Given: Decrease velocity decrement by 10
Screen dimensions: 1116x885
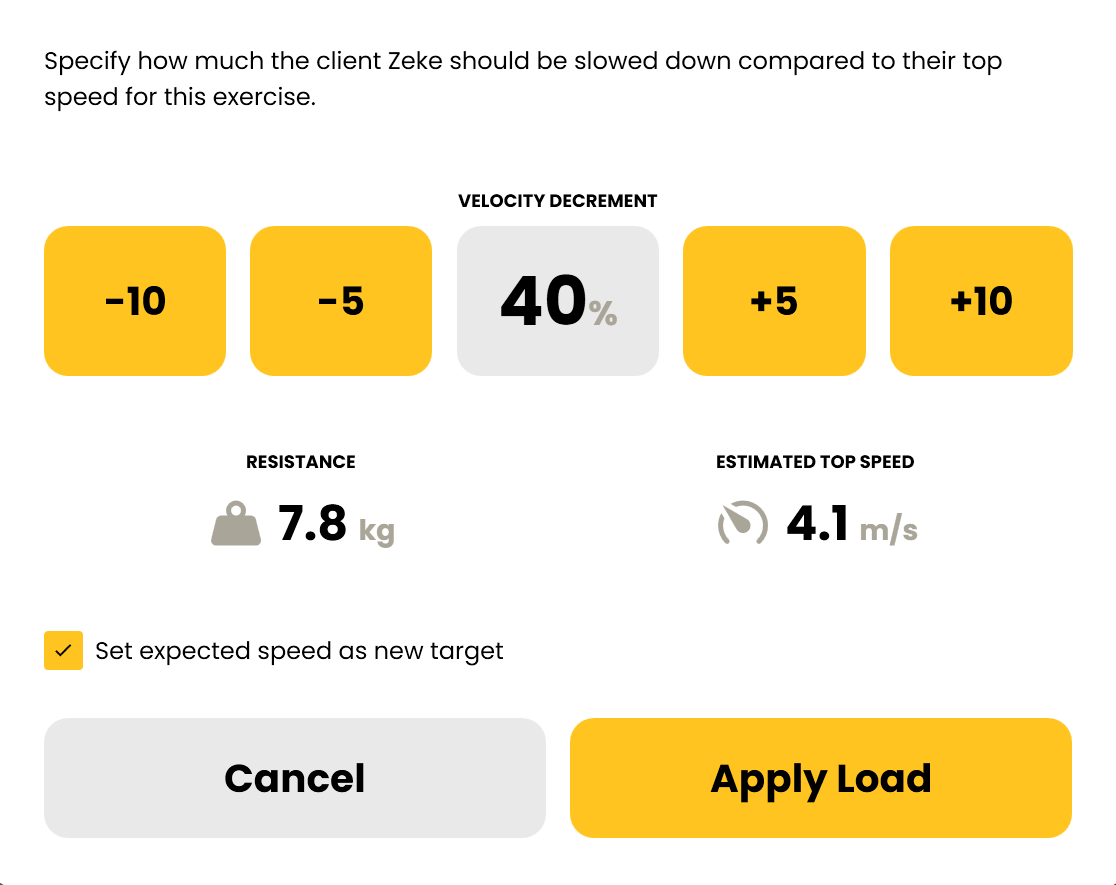Looking at the screenshot, I should [x=135, y=300].
